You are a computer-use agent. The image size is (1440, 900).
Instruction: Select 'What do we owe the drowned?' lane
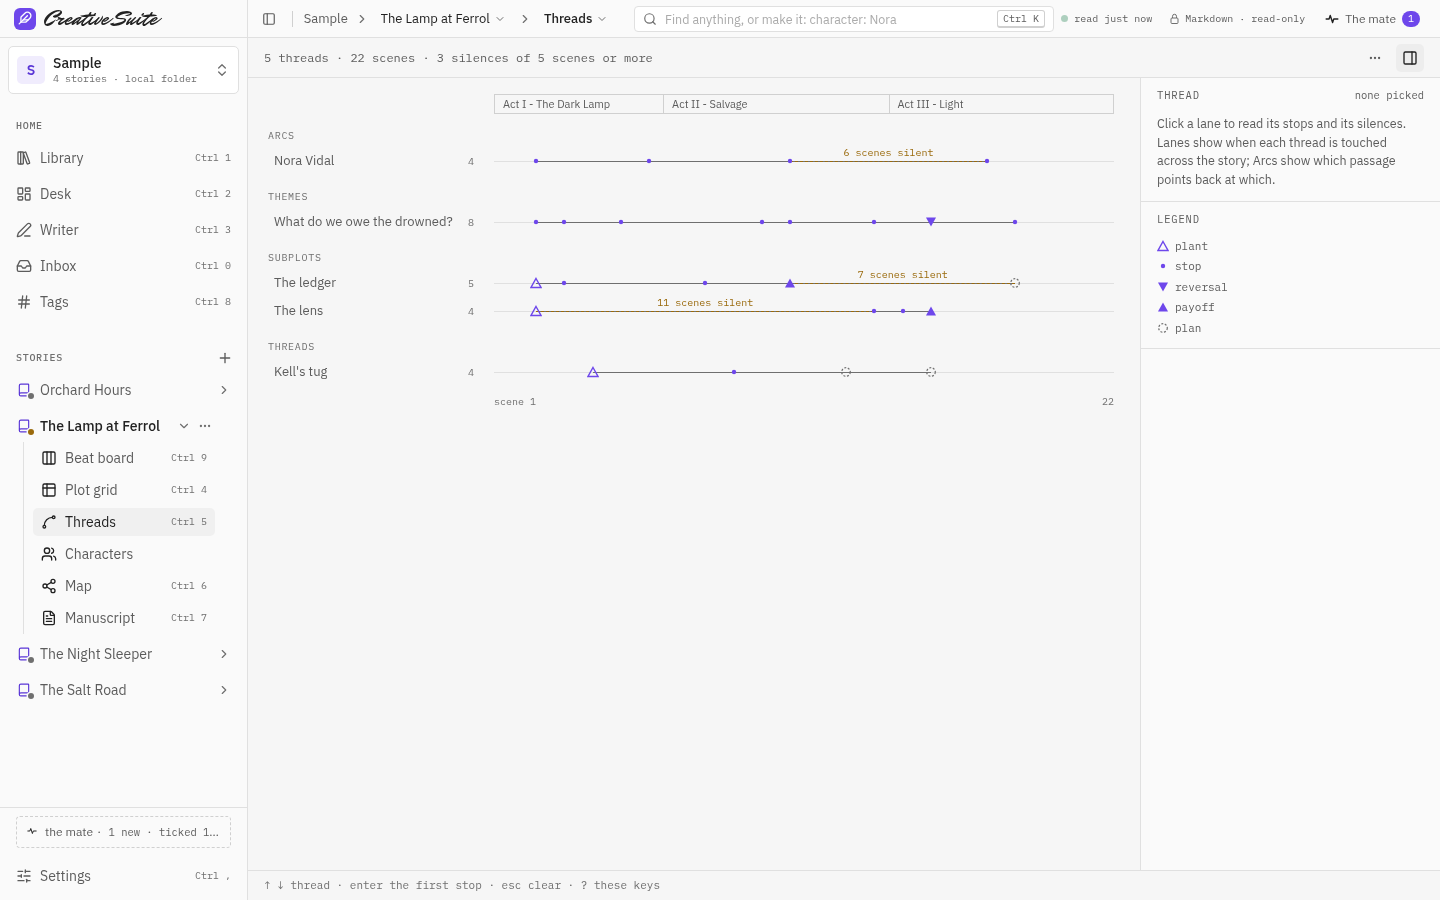[690, 222]
